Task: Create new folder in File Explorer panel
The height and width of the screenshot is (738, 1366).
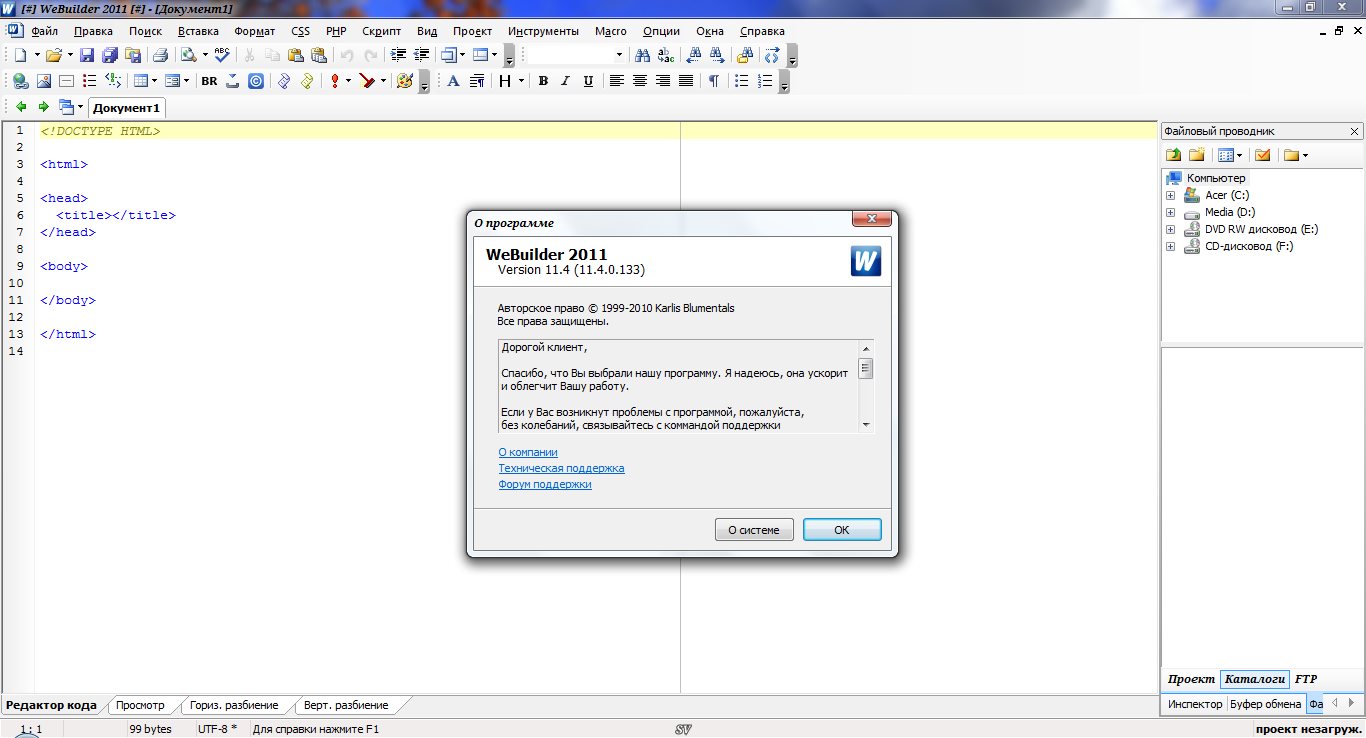Action: click(1196, 155)
